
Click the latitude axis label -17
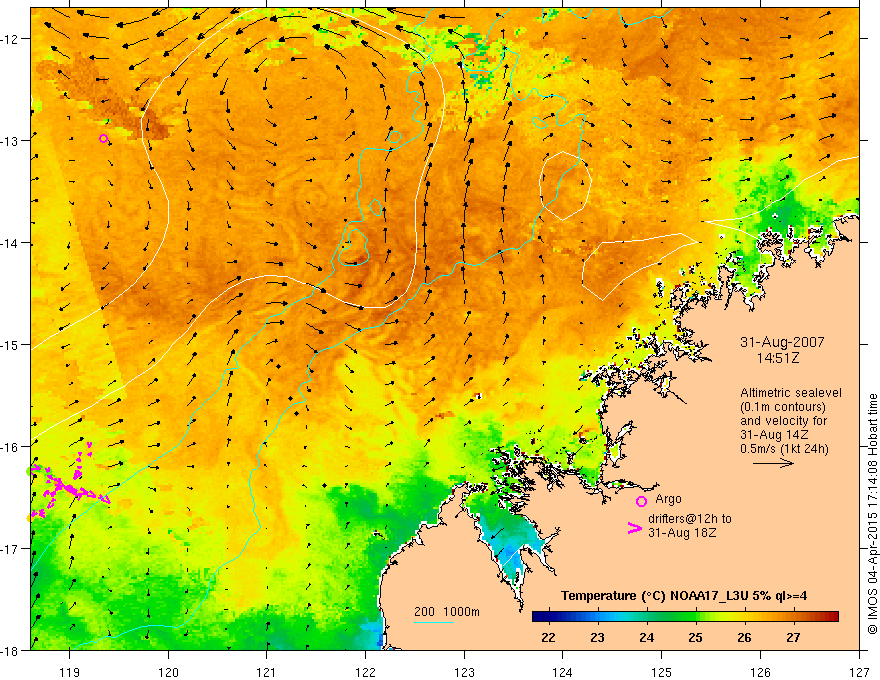11,548
